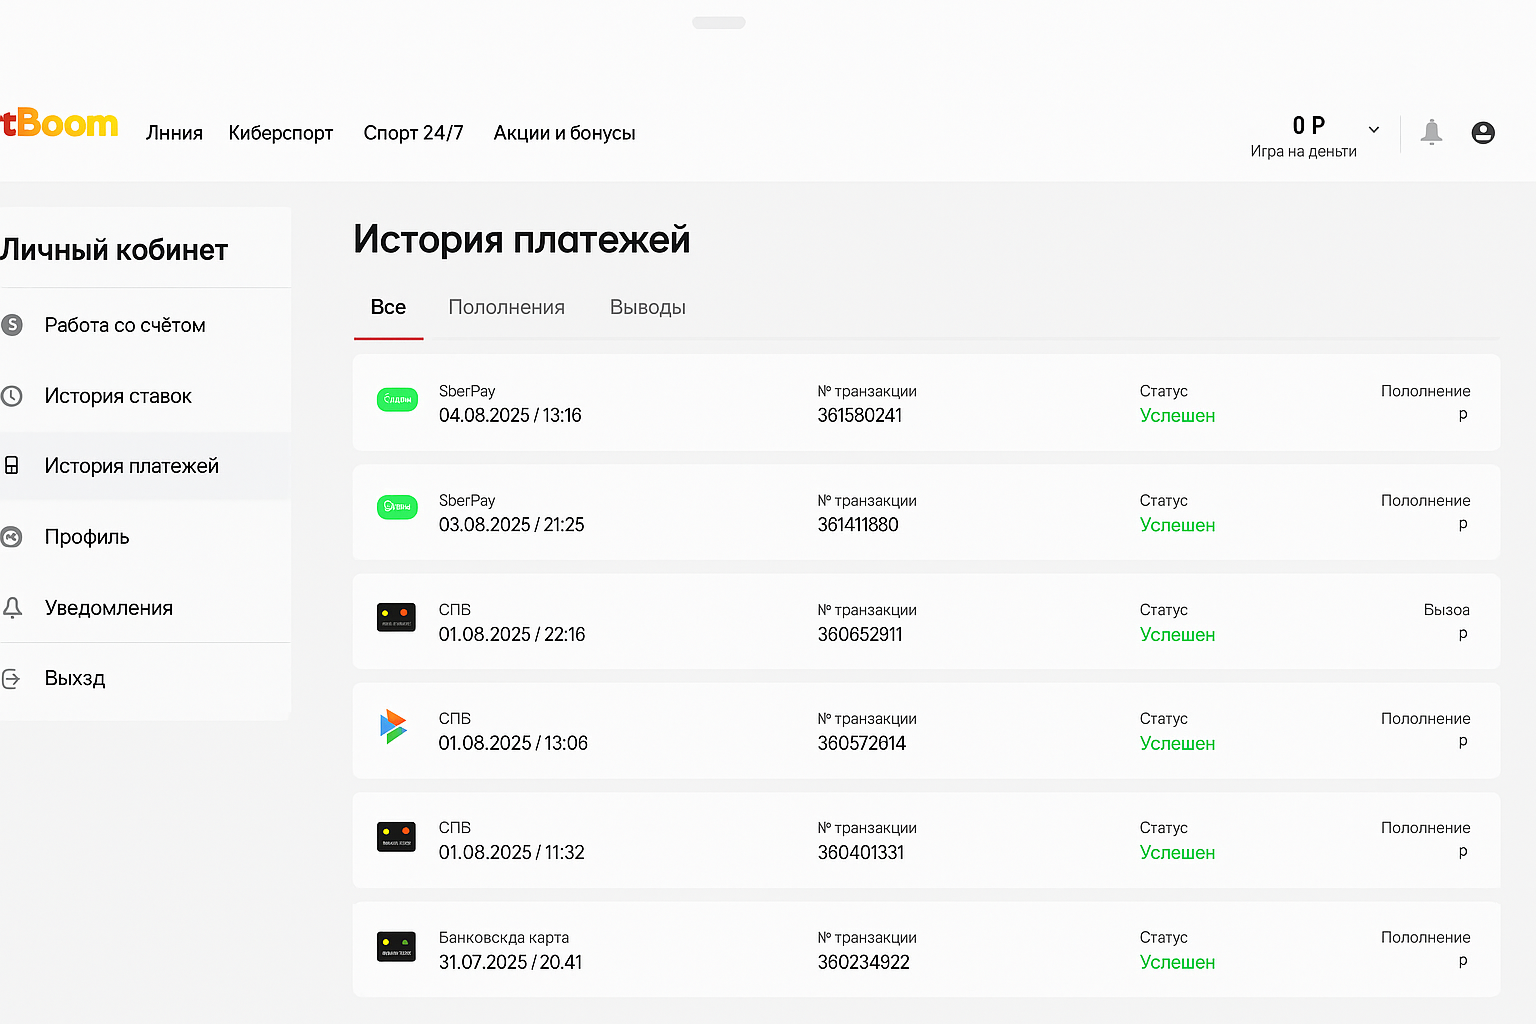The image size is (1536, 1024).
Task: Open the Спорт 24/7 navigation link
Action: pos(413,133)
